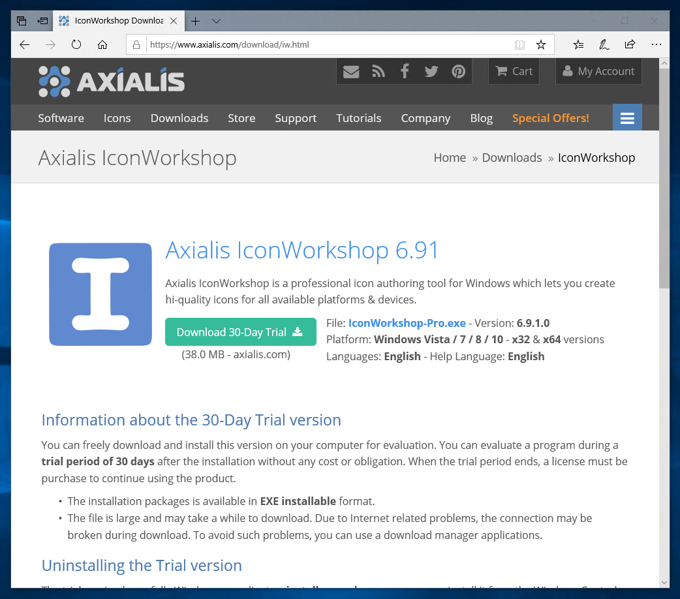Open the Company menu

425,118
